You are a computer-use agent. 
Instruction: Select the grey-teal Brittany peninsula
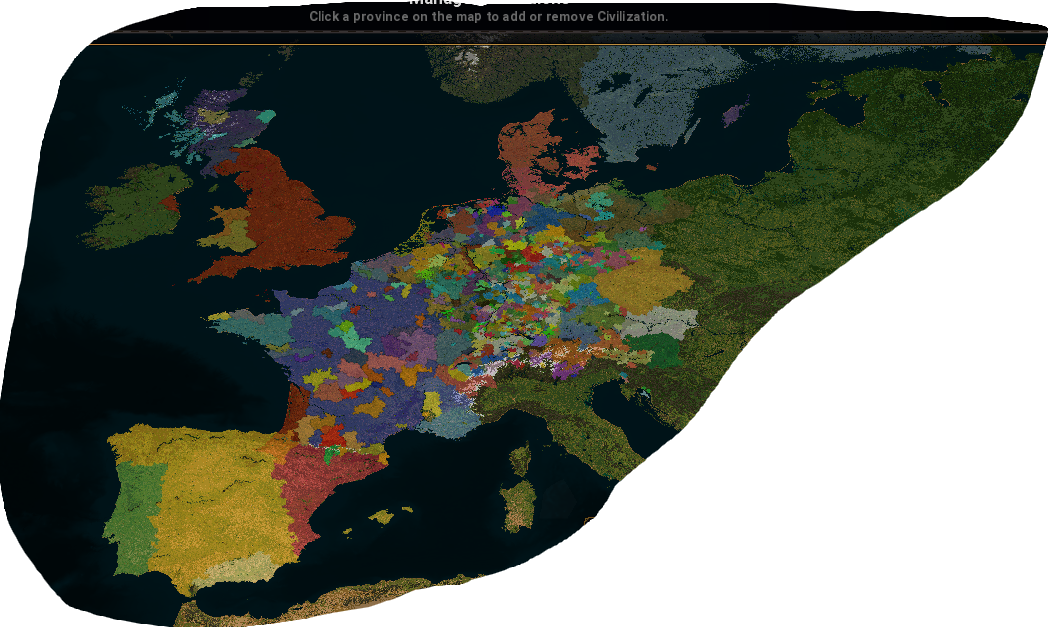(257, 326)
